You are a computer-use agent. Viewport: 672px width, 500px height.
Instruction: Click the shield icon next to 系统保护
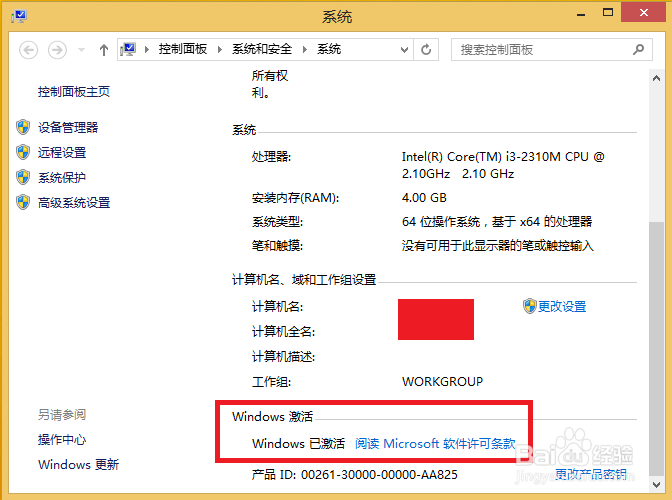(x=23, y=177)
